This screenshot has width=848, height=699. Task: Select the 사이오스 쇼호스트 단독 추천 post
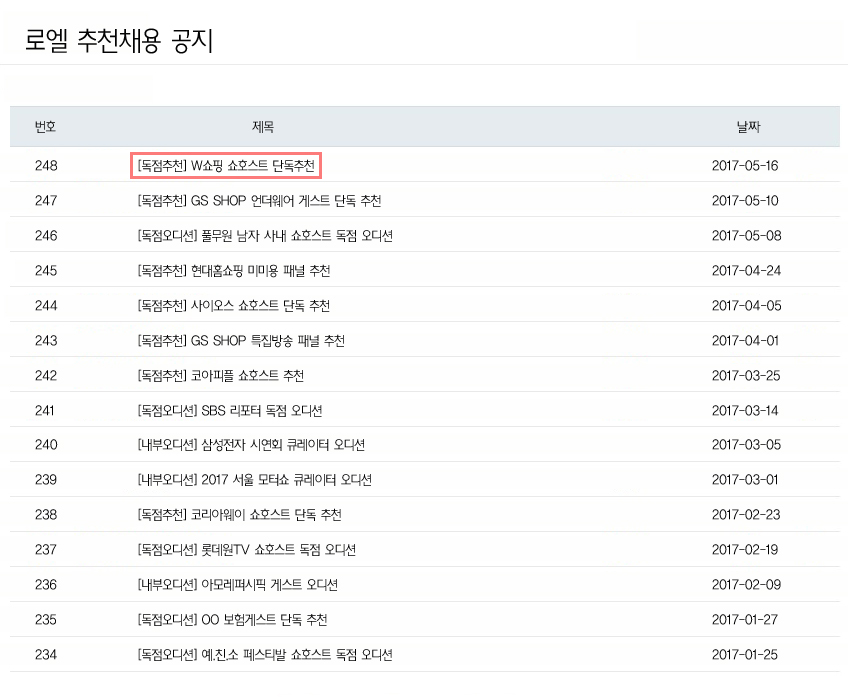click(234, 306)
